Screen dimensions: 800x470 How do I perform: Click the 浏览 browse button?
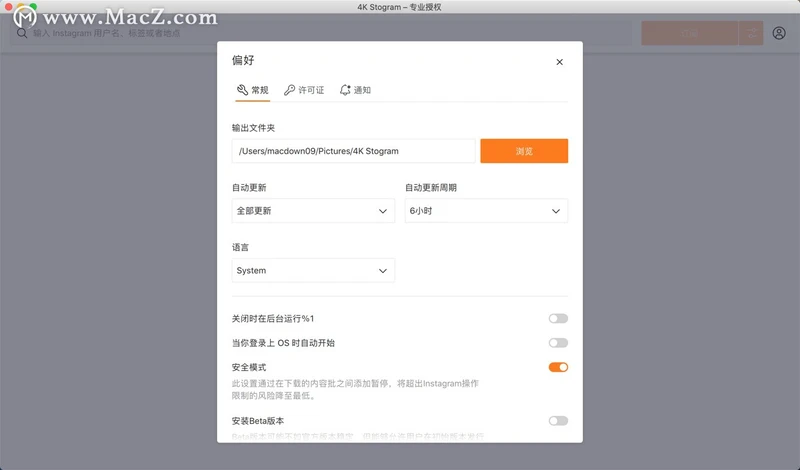coord(524,151)
